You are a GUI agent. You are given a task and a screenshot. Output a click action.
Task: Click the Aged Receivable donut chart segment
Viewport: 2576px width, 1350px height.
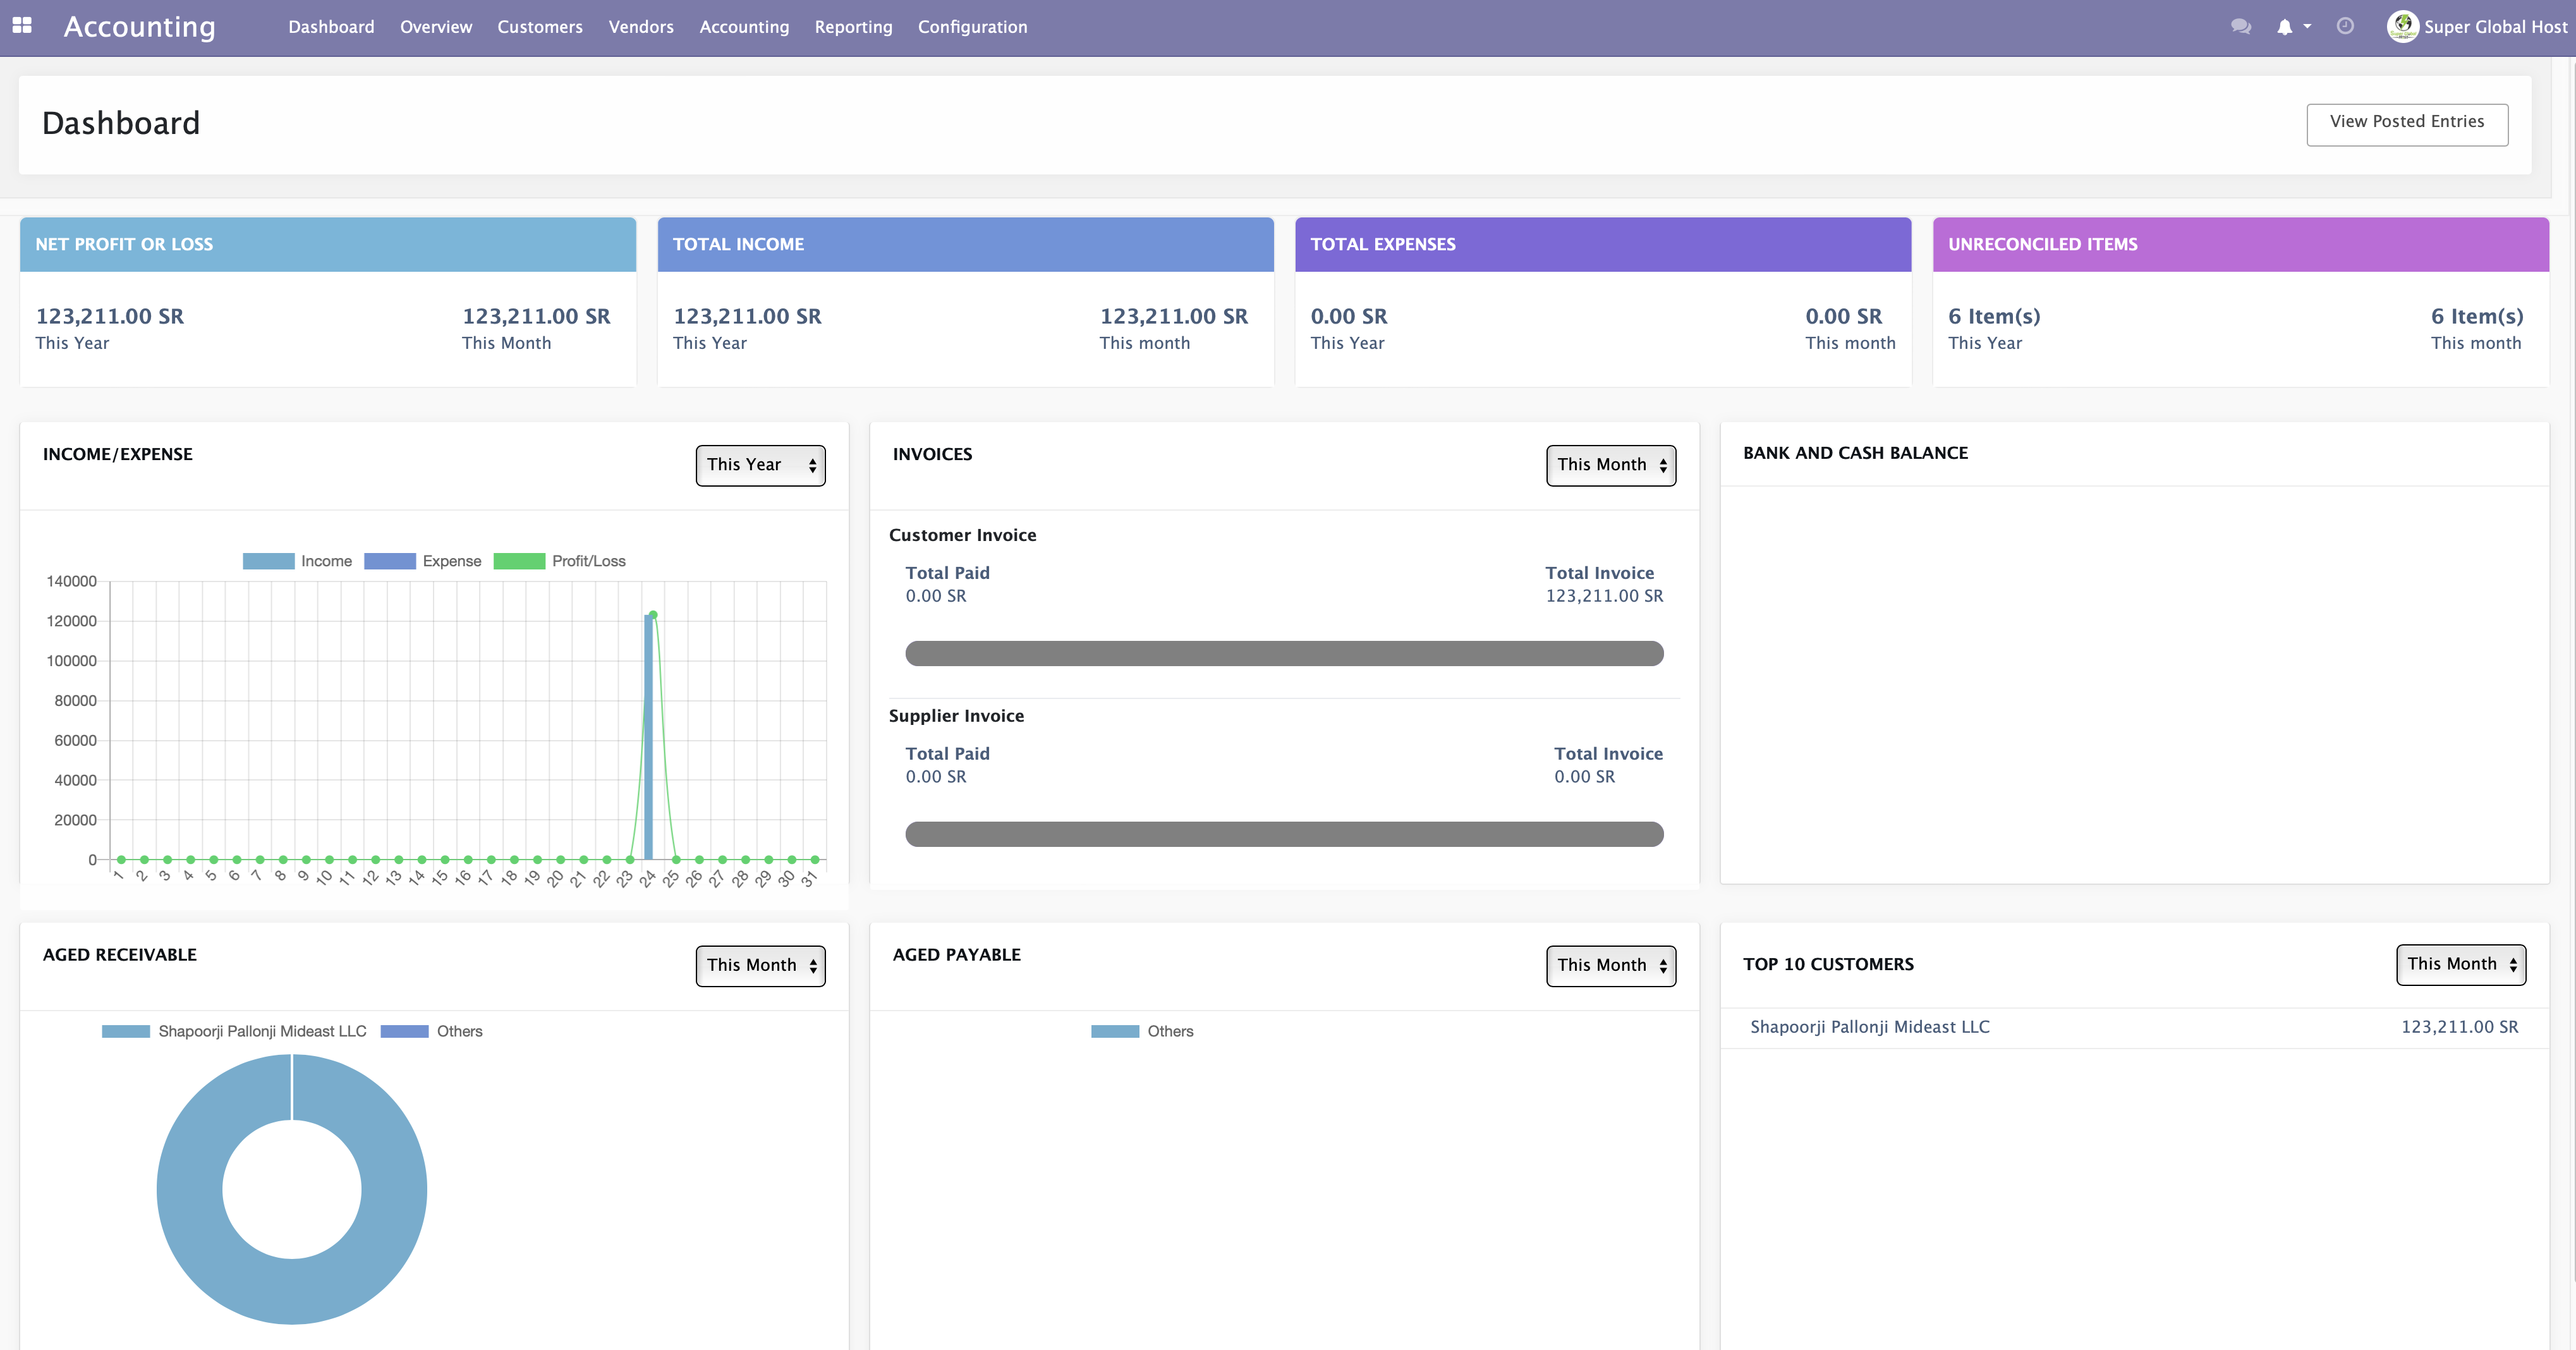(190, 1190)
